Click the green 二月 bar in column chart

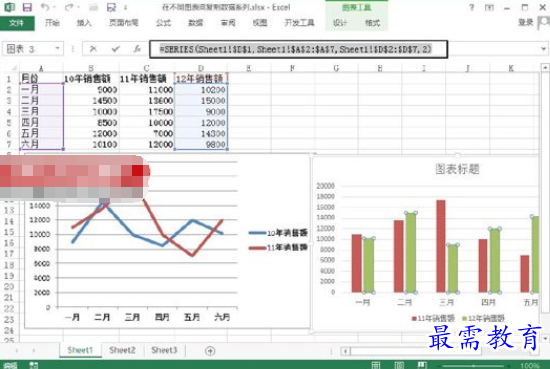coord(411,253)
